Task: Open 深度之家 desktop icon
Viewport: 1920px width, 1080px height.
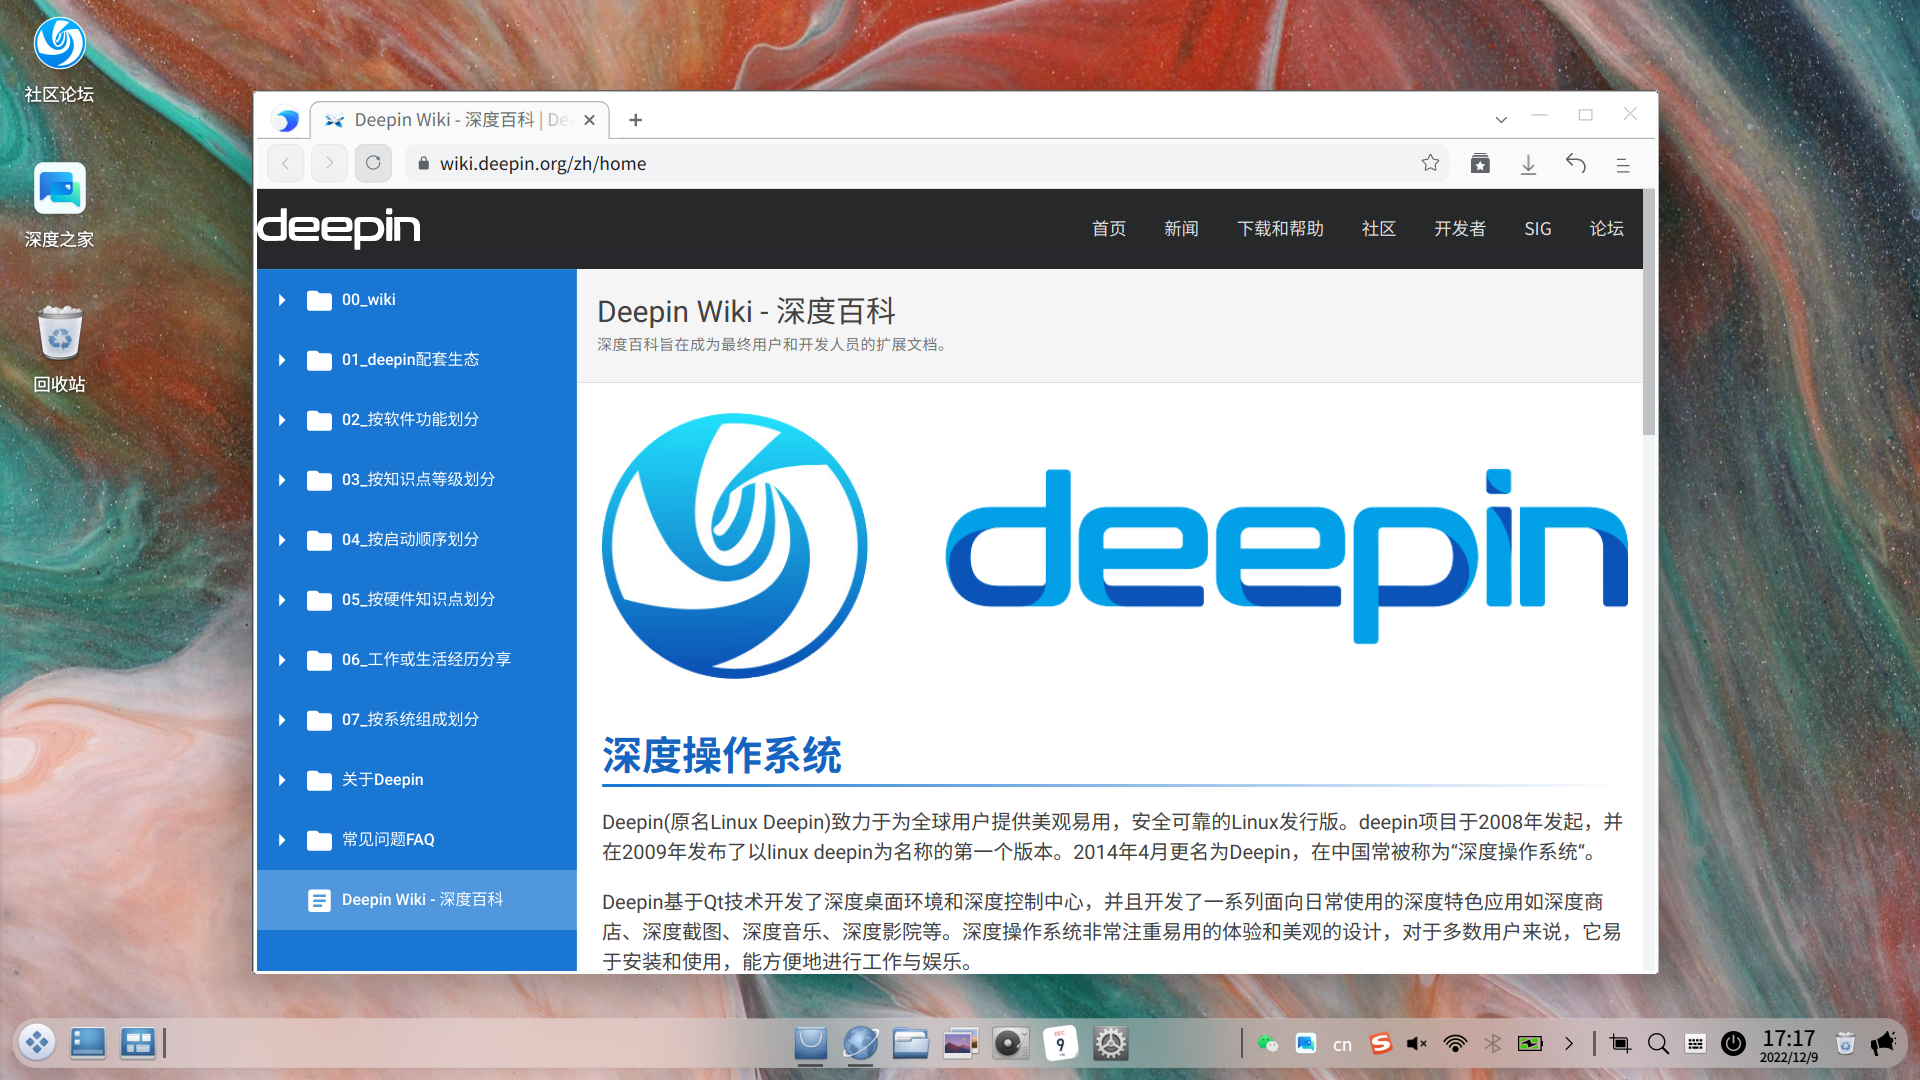Action: (x=59, y=205)
